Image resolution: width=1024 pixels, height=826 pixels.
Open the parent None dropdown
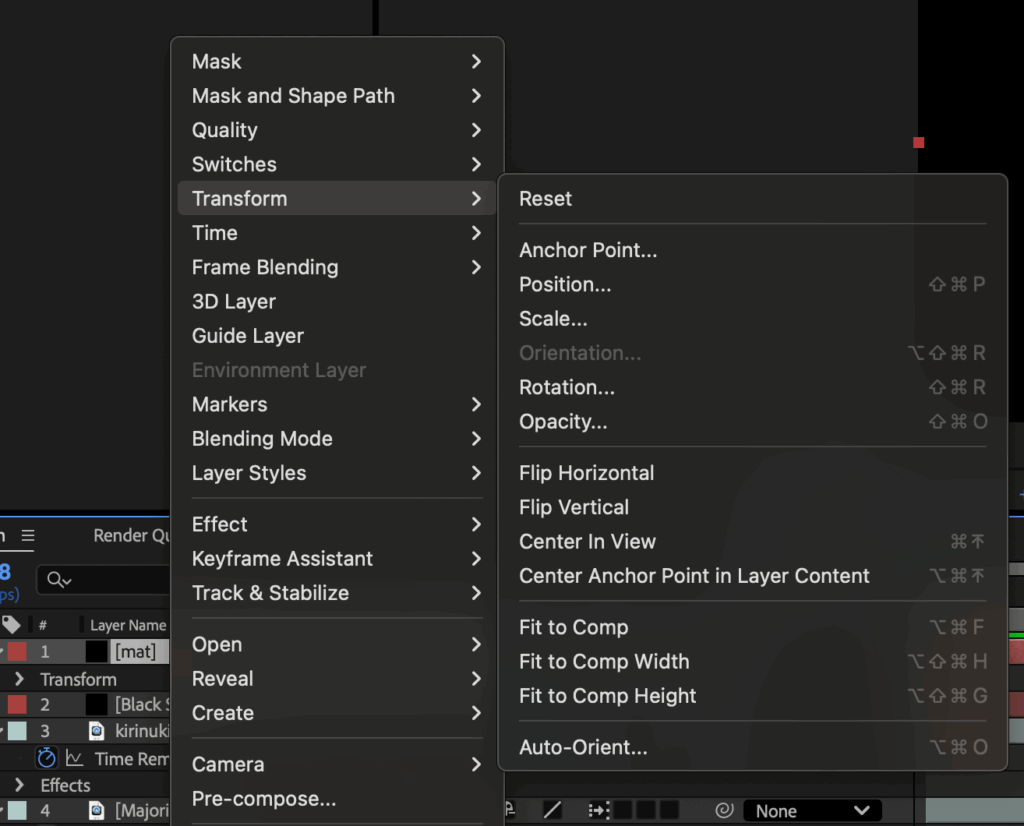(812, 811)
